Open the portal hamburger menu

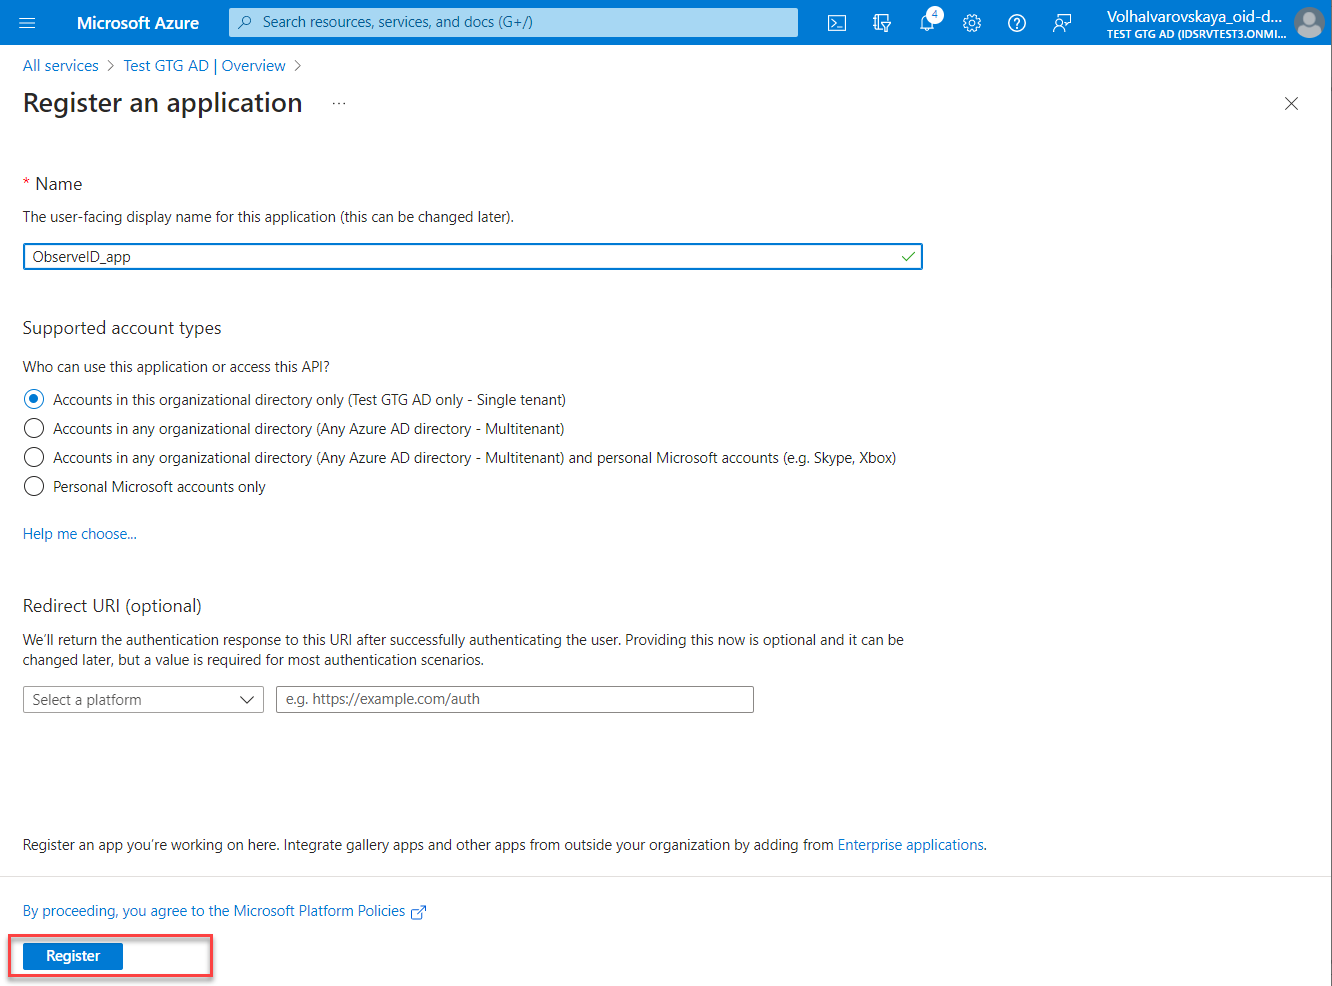pos(27,23)
